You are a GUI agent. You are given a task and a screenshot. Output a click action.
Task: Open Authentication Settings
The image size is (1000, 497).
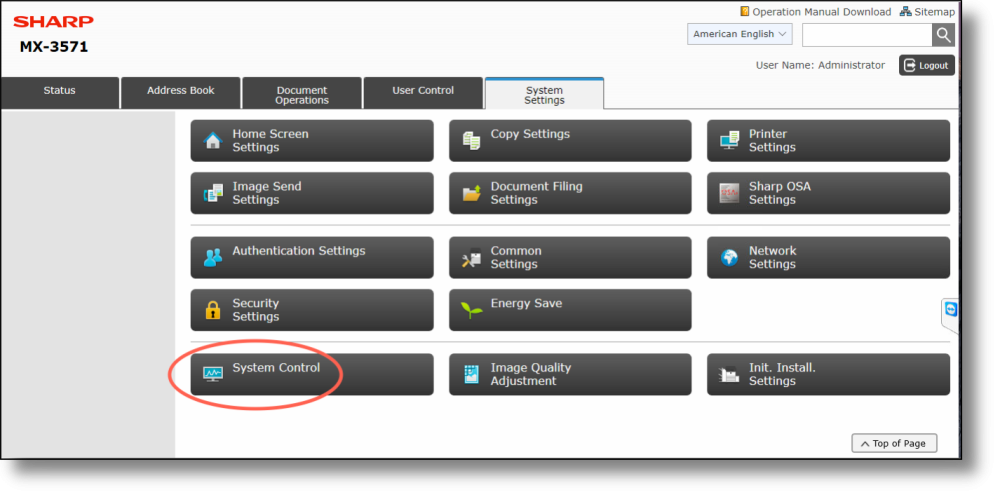coord(312,258)
